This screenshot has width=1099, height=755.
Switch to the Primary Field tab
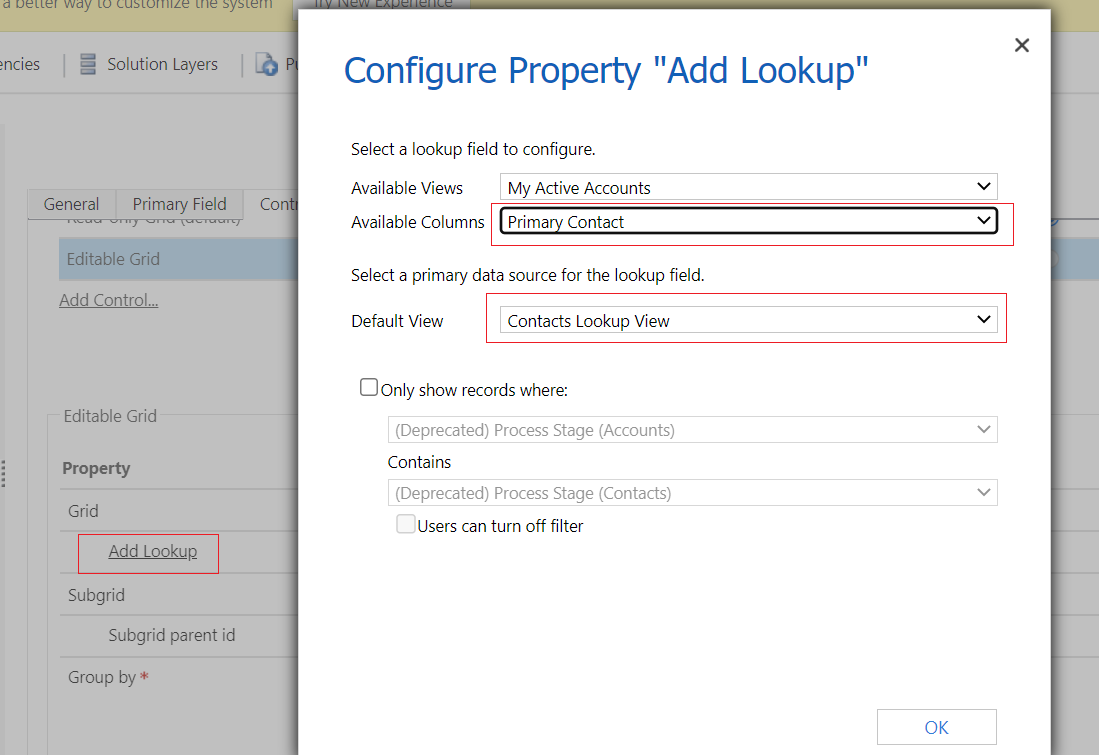pyautogui.click(x=179, y=204)
